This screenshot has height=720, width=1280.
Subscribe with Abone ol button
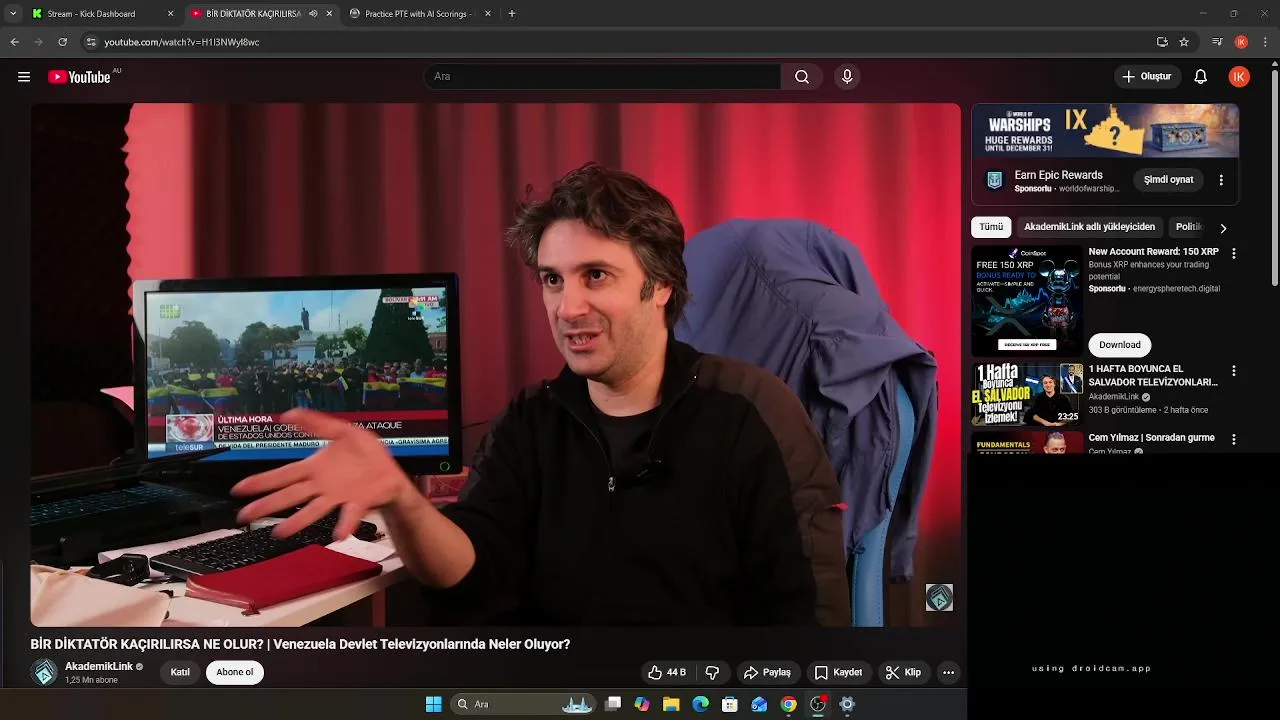pyautogui.click(x=235, y=673)
